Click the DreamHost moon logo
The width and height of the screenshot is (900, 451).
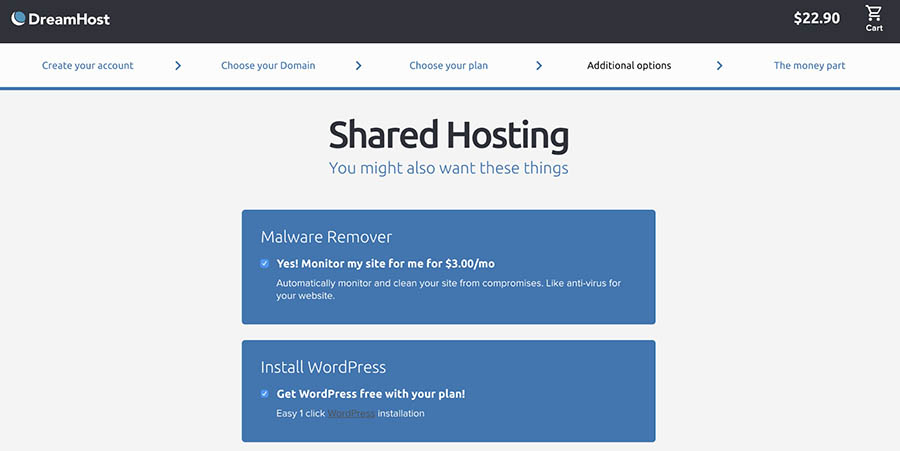point(18,18)
